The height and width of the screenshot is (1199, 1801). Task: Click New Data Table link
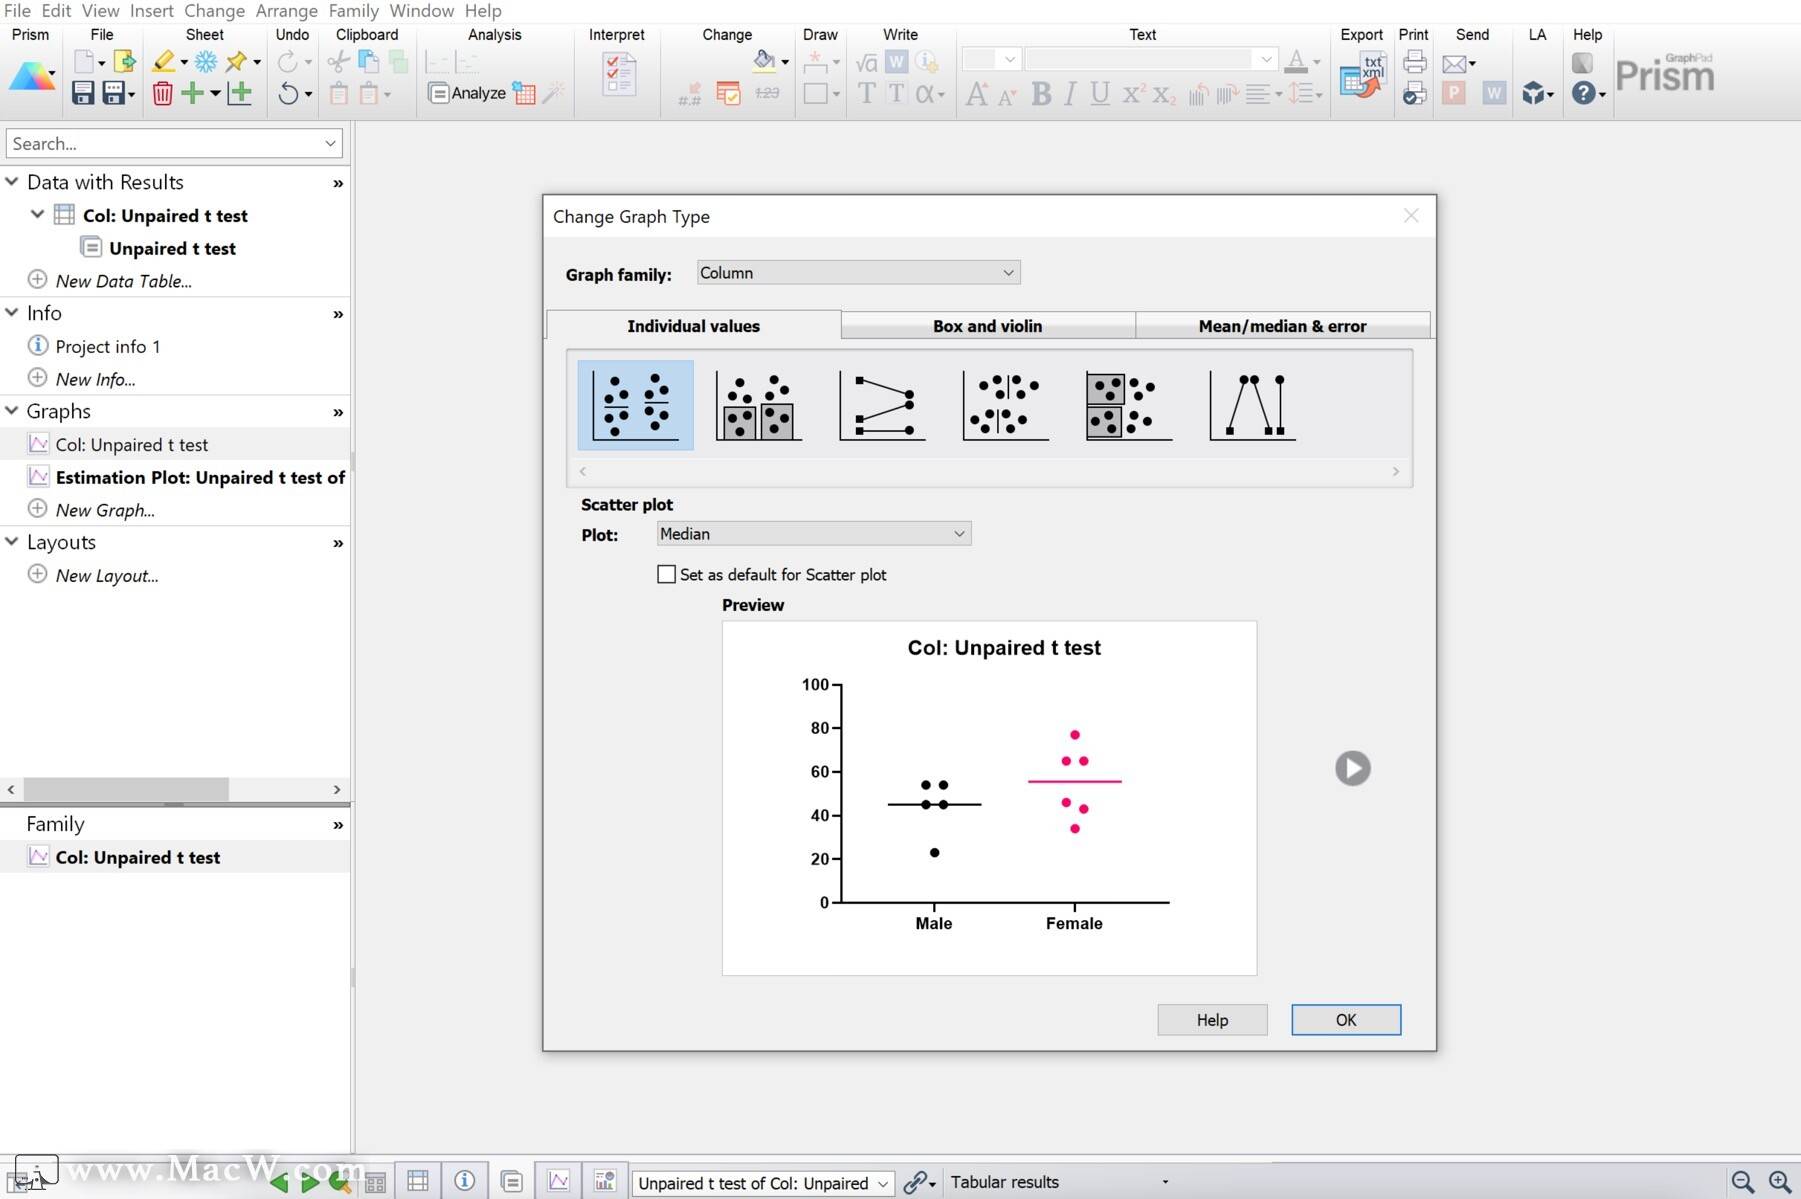pyautogui.click(x=123, y=281)
